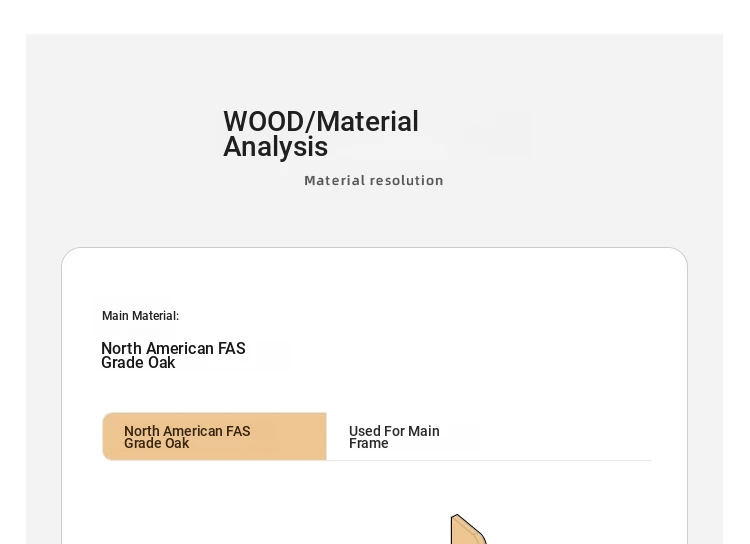The height and width of the screenshot is (544, 750).
Task: Click the divider line under Used For Main Frame
Action: pyautogui.click(x=489, y=460)
